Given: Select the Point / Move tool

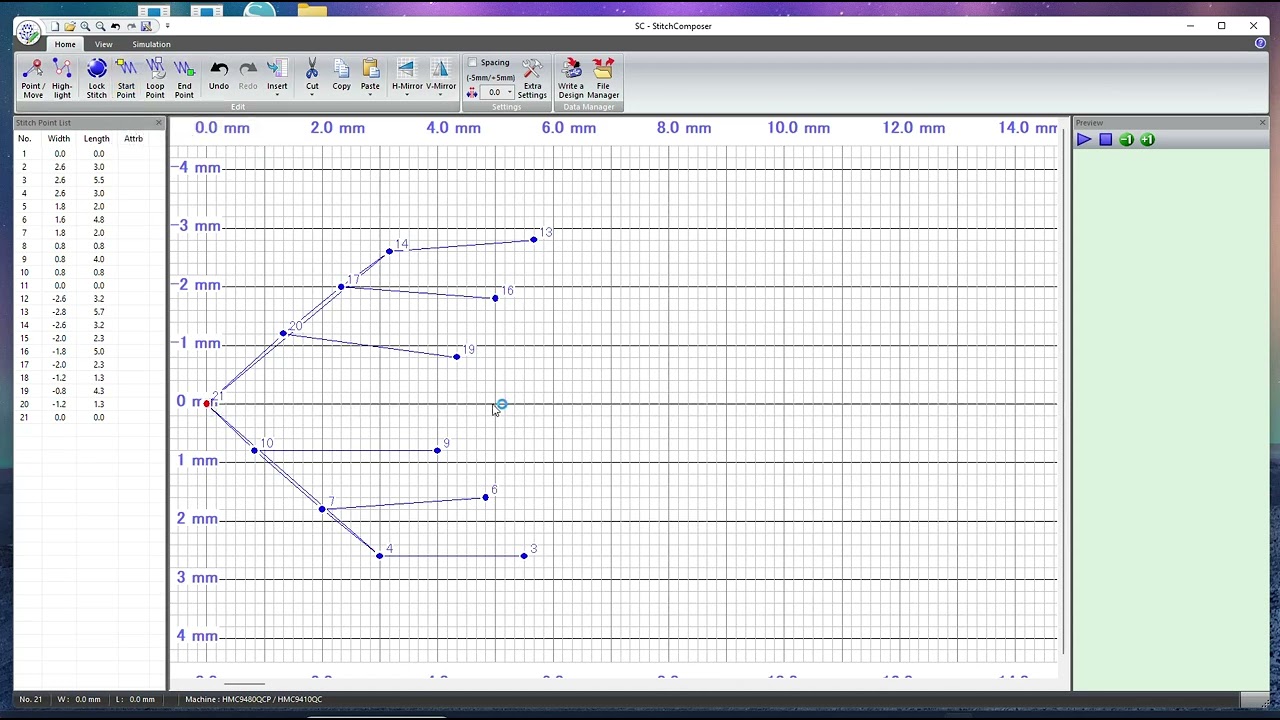Looking at the screenshot, I should point(33,78).
